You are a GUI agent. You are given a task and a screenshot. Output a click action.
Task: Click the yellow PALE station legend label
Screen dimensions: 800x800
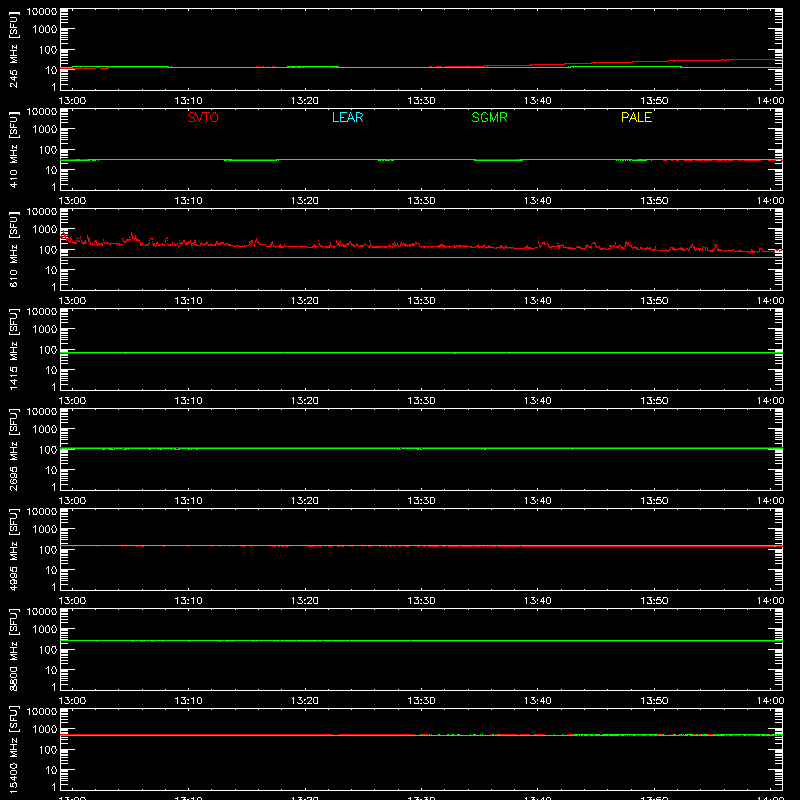(636, 117)
